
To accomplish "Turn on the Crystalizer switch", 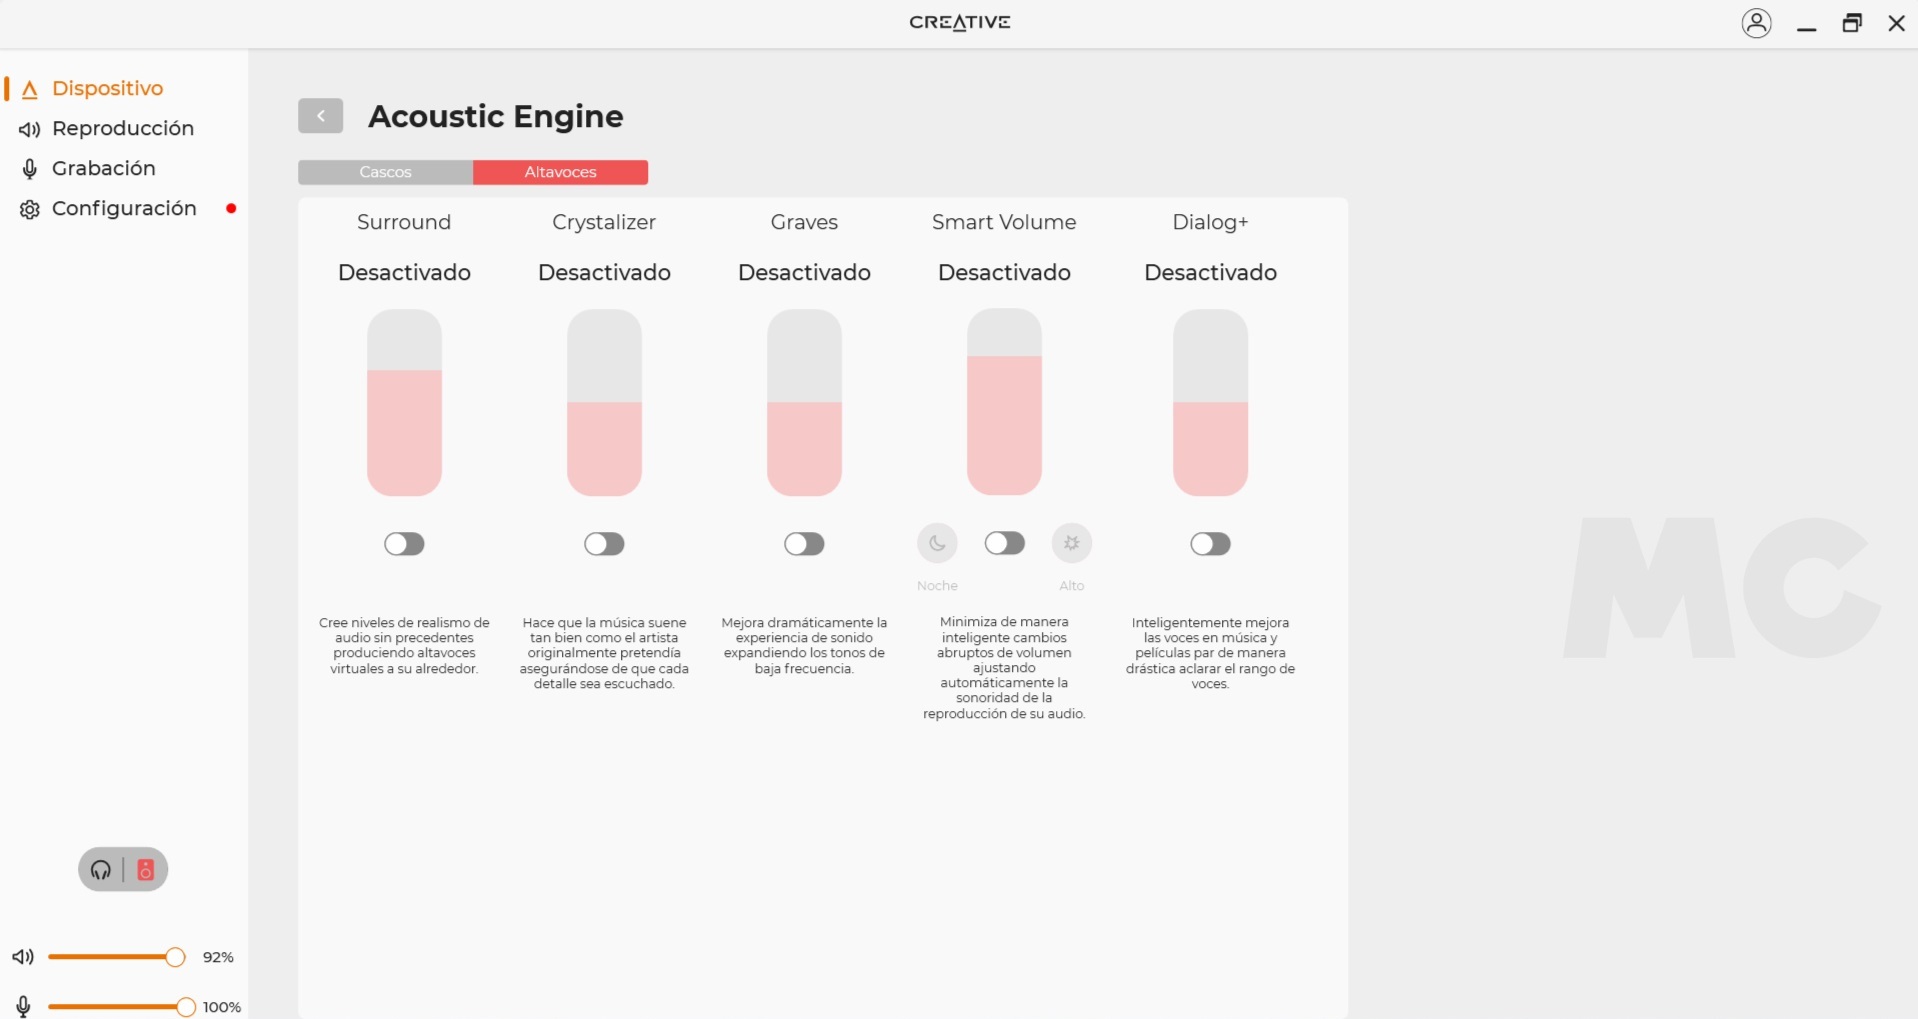I will [x=604, y=543].
